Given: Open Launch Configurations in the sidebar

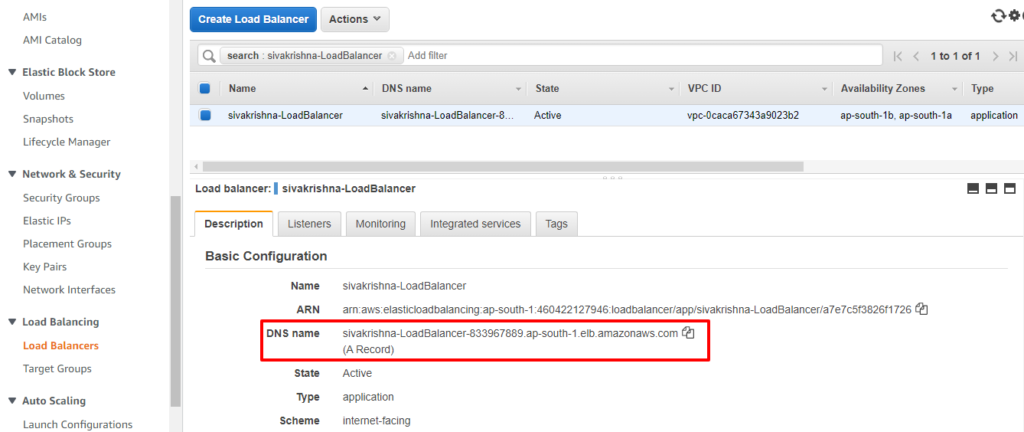Looking at the screenshot, I should tap(78, 425).
